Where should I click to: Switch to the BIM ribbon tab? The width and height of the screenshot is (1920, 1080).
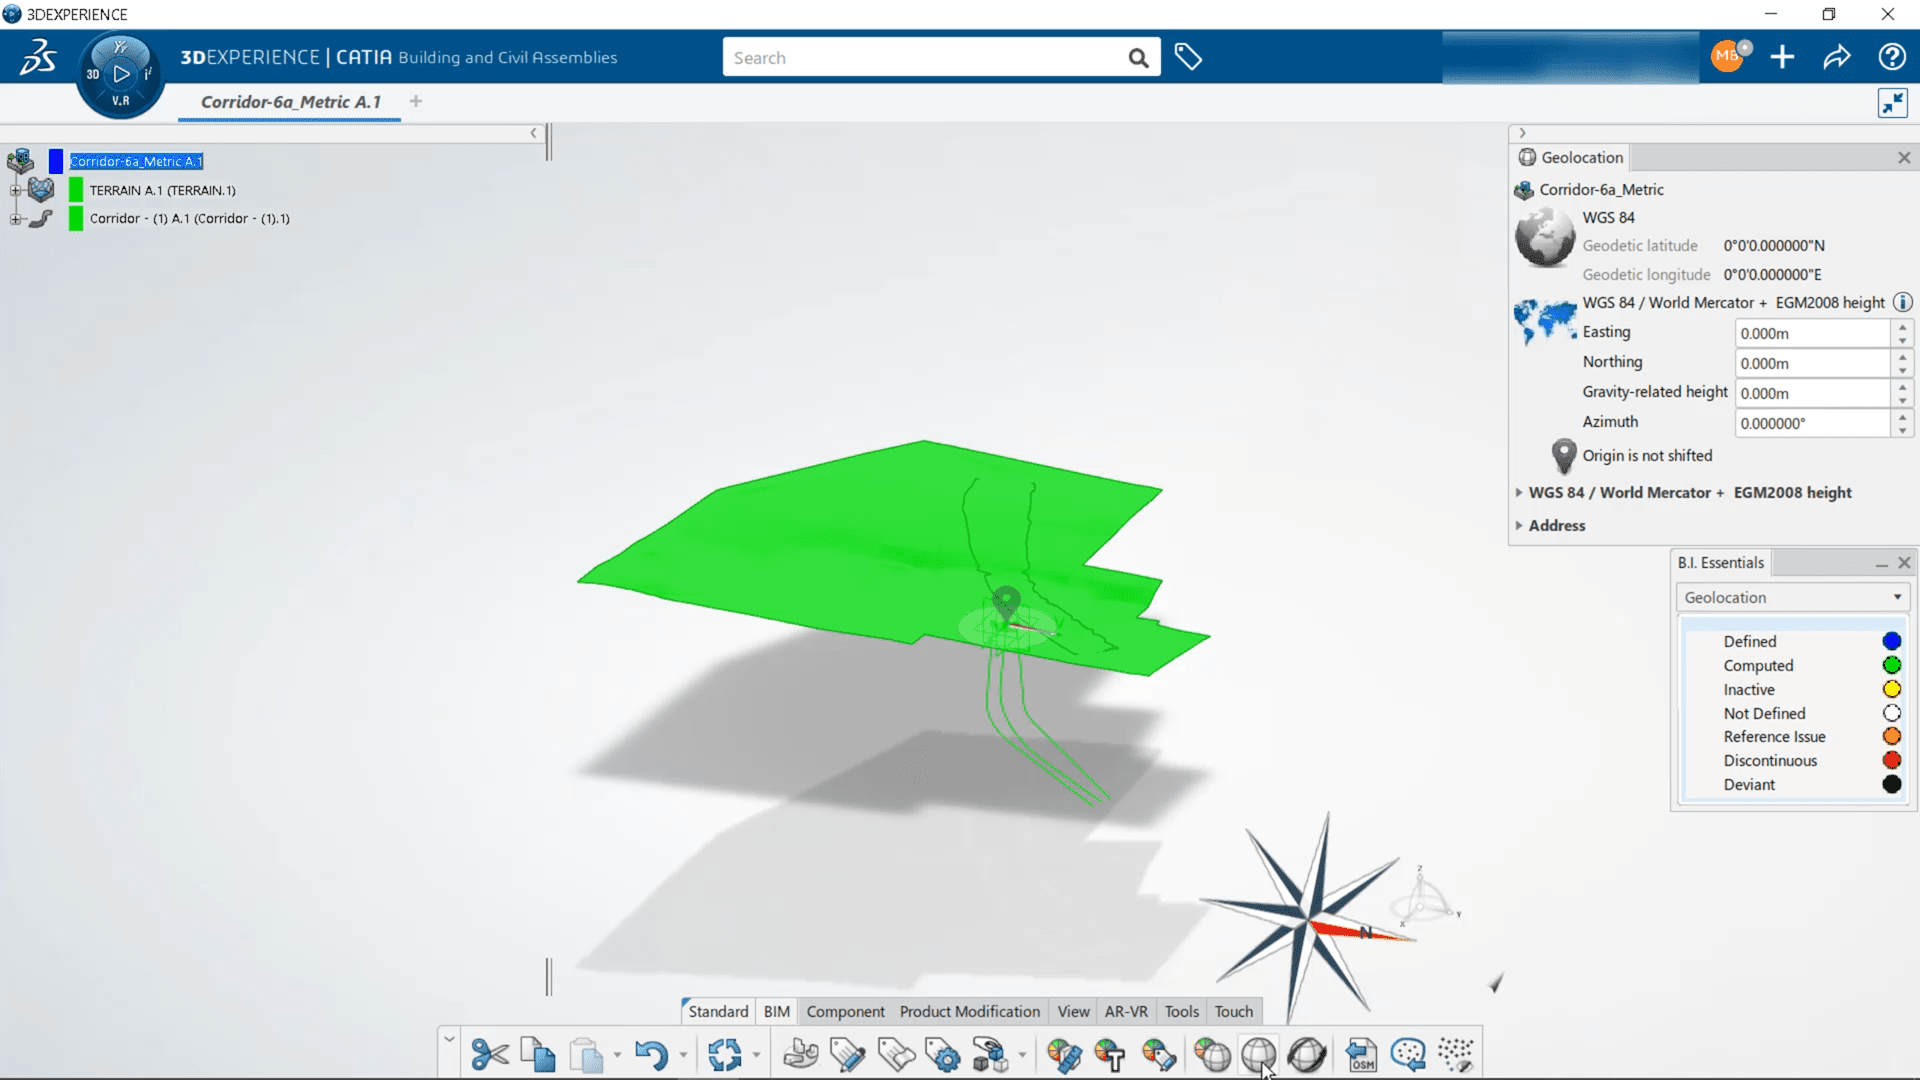tap(777, 1010)
